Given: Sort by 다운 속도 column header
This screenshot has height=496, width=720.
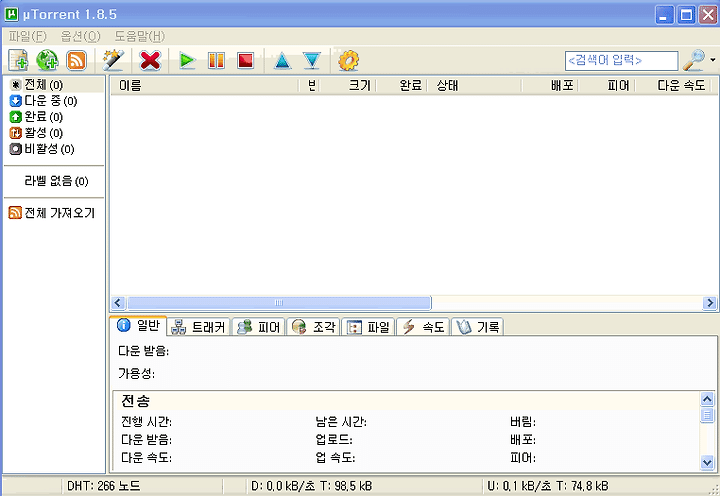Looking at the screenshot, I should coord(674,85).
